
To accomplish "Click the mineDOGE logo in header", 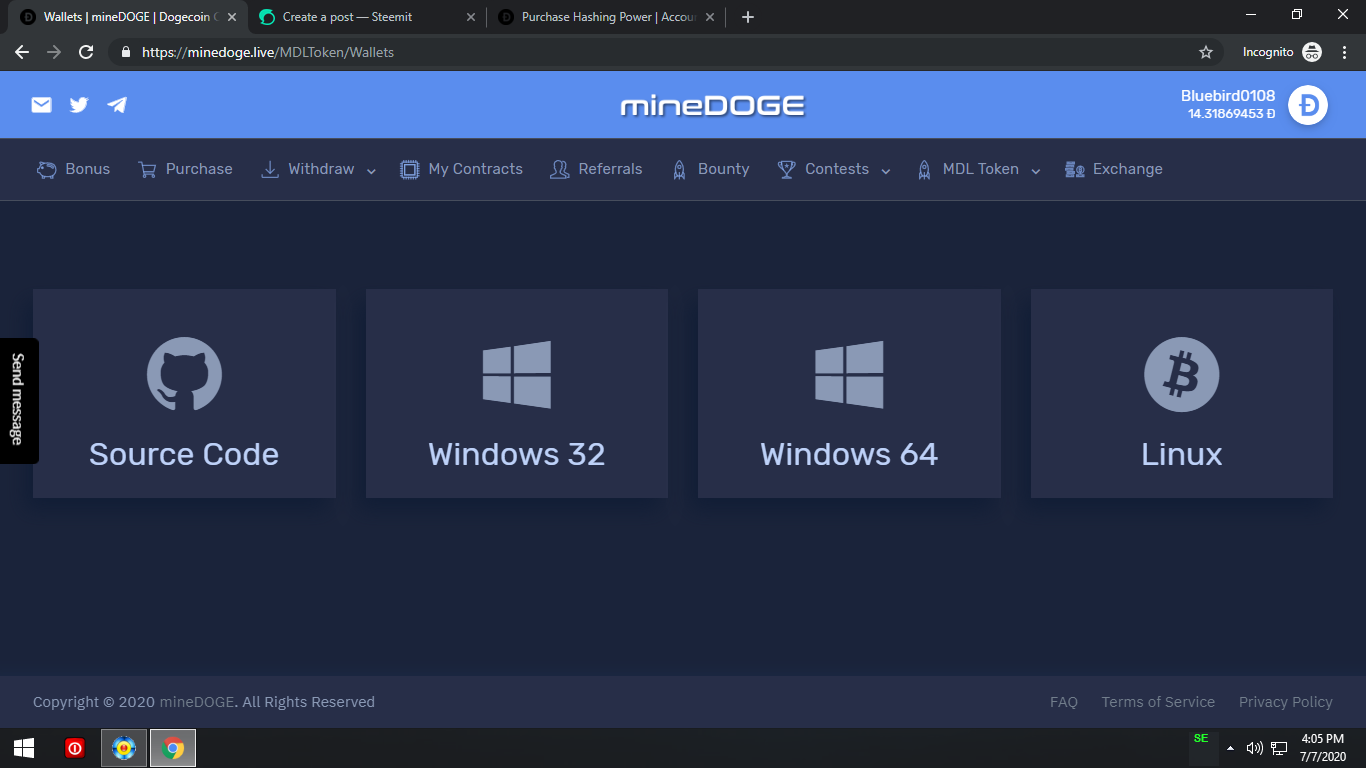I will pyautogui.click(x=713, y=105).
